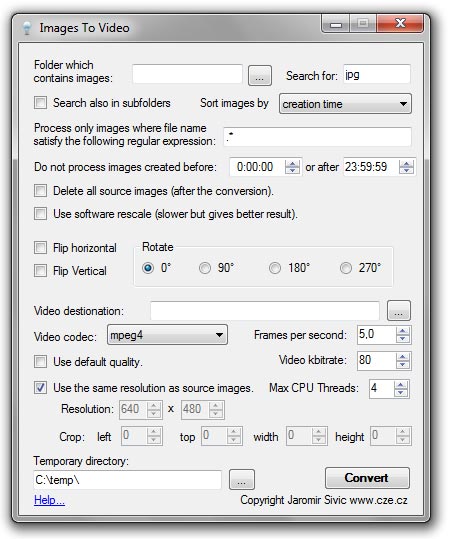Decrease the video kbitrate value
This screenshot has height=539, width=452.
(403, 365)
